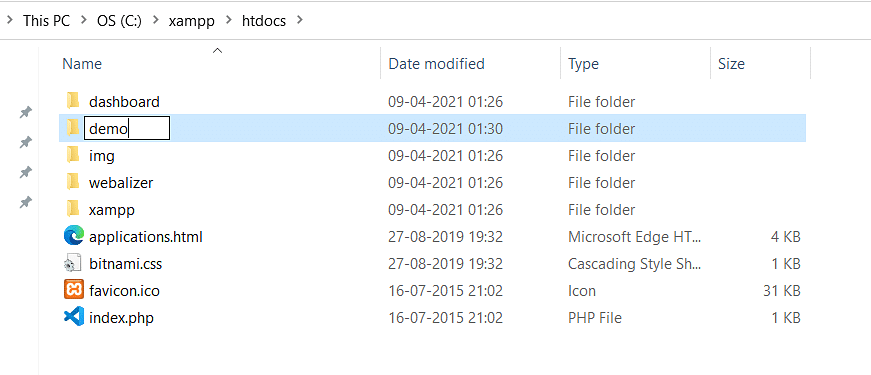
Task: Select the XAMPP favicon.ico icon
Action: (x=73, y=290)
